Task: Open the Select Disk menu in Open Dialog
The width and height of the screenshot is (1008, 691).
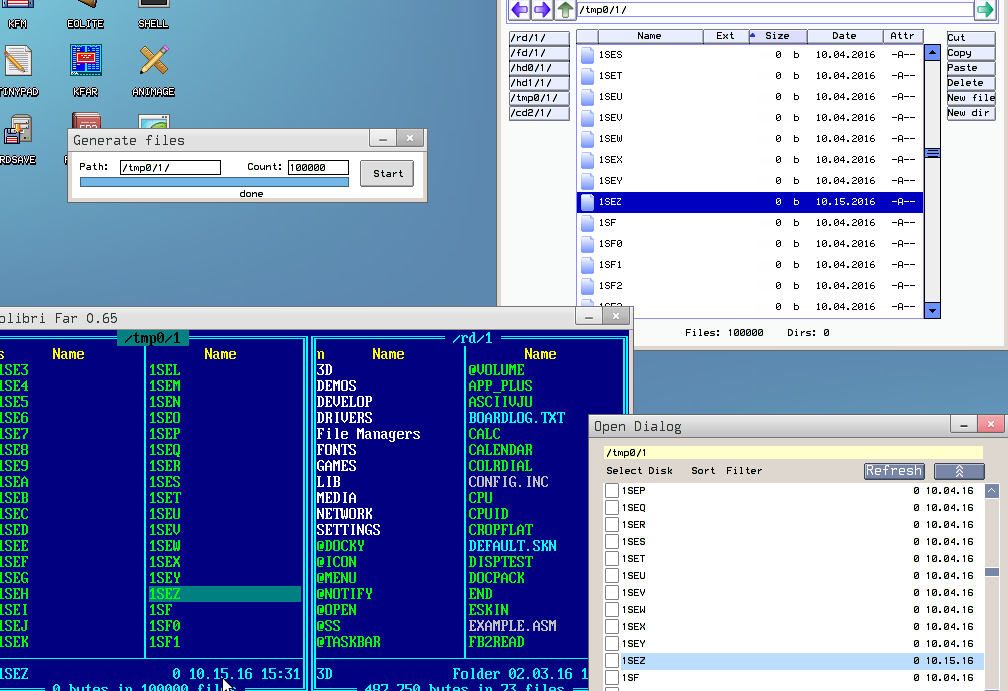Action: 639,471
